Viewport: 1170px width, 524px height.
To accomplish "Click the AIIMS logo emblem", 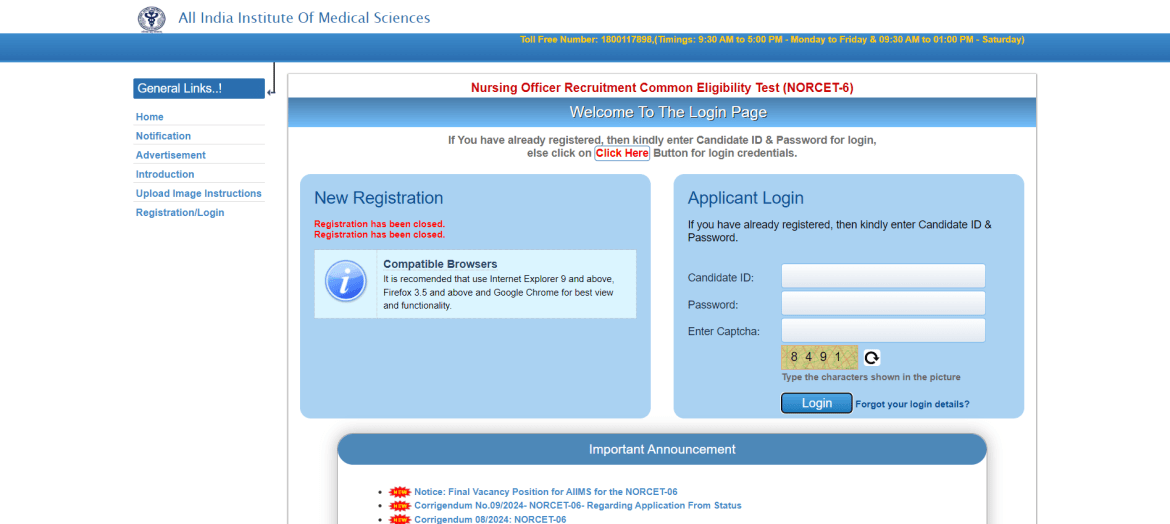I will [152, 18].
